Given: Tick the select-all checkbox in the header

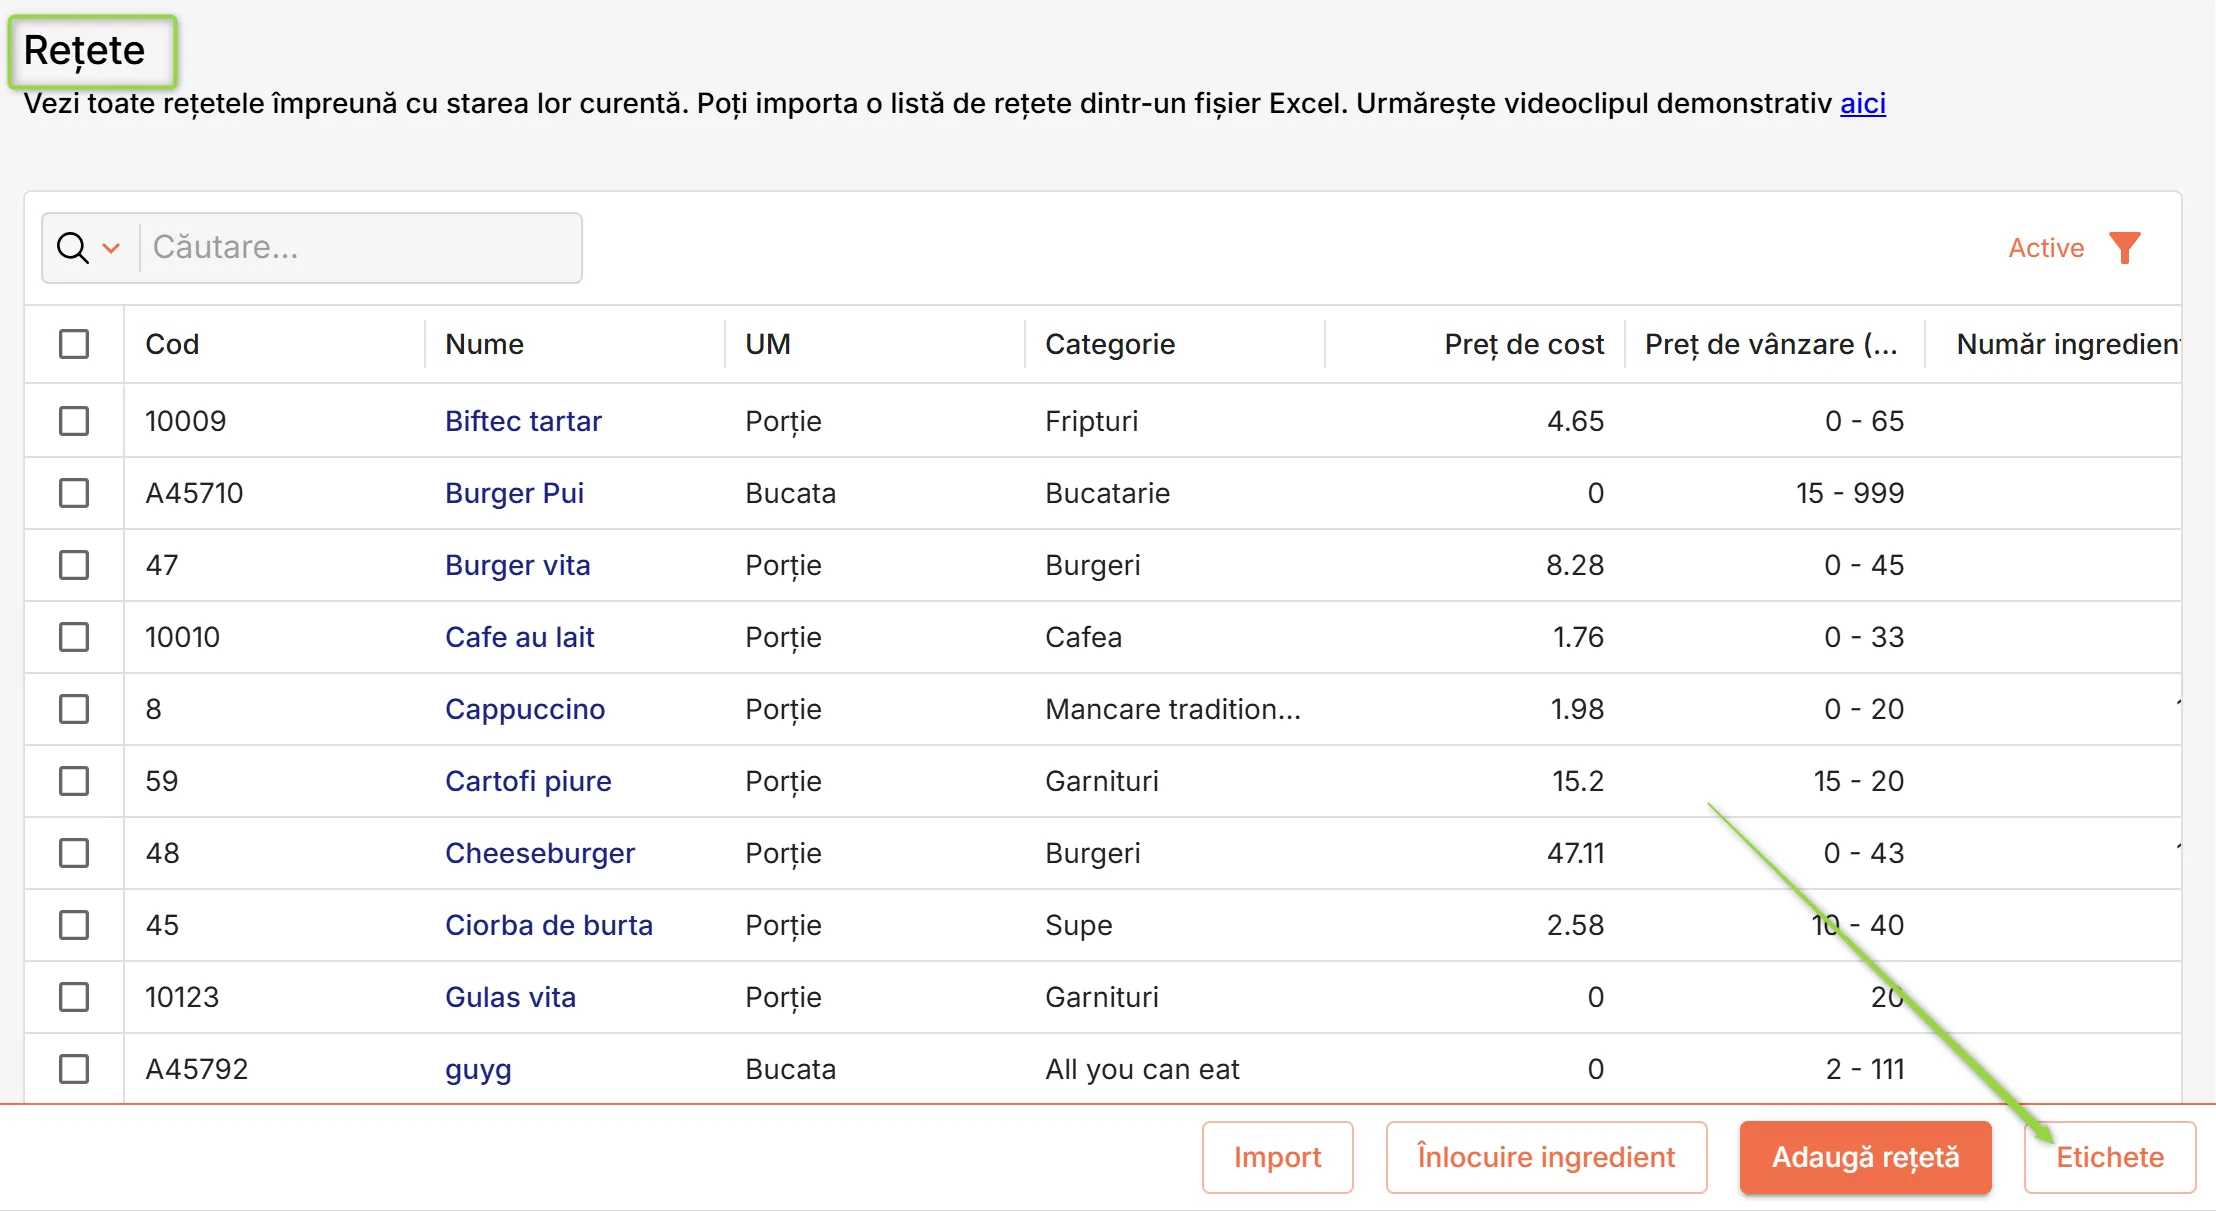Looking at the screenshot, I should (74, 344).
